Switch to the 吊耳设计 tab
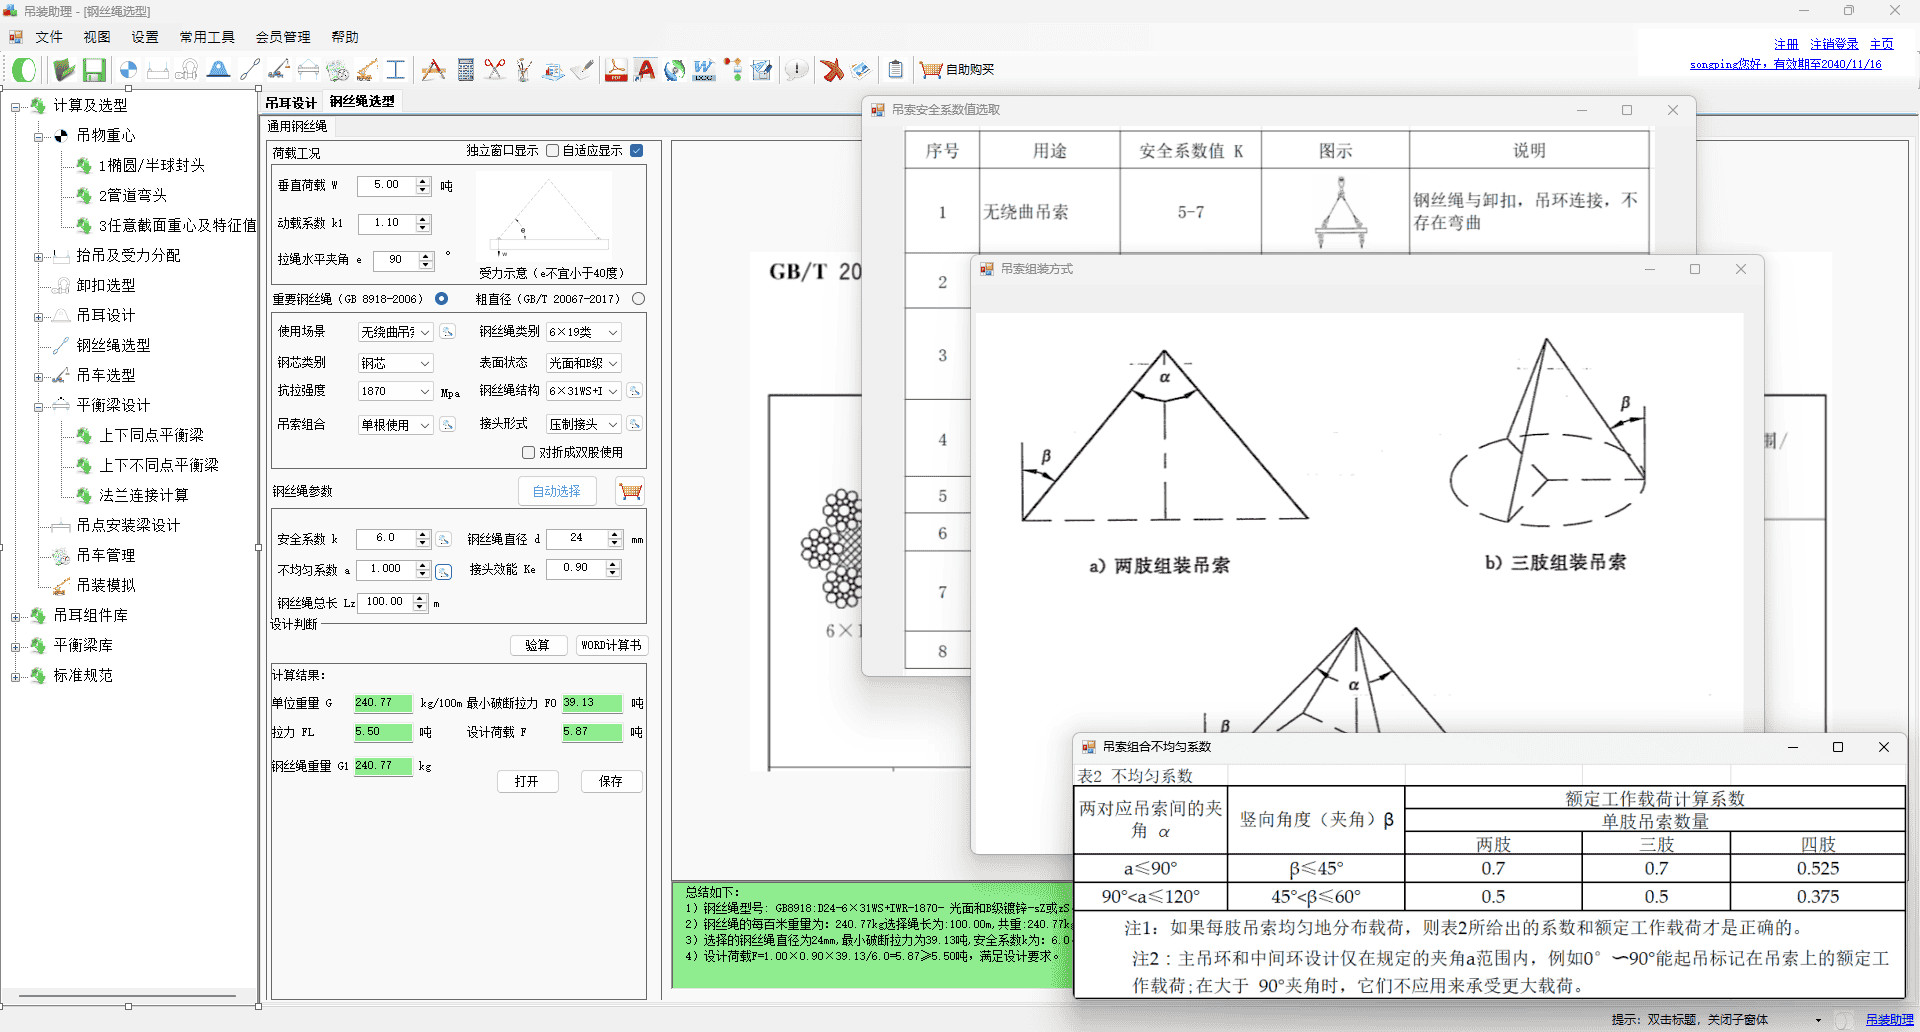 (290, 103)
